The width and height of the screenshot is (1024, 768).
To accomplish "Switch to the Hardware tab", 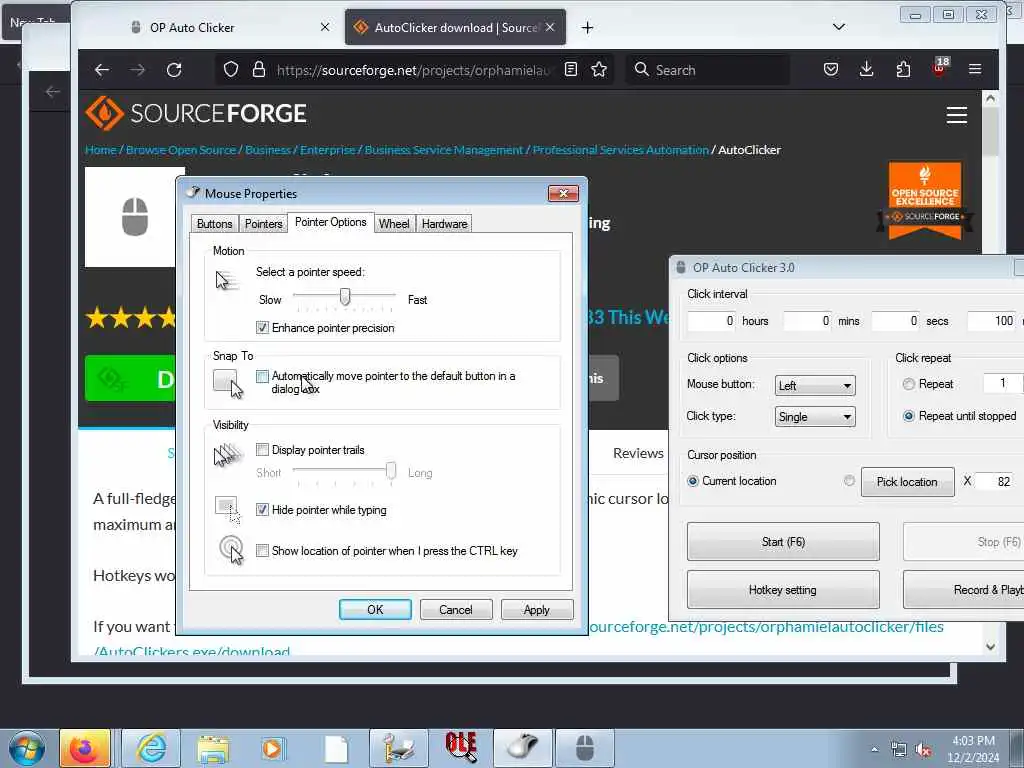I will [x=445, y=224].
